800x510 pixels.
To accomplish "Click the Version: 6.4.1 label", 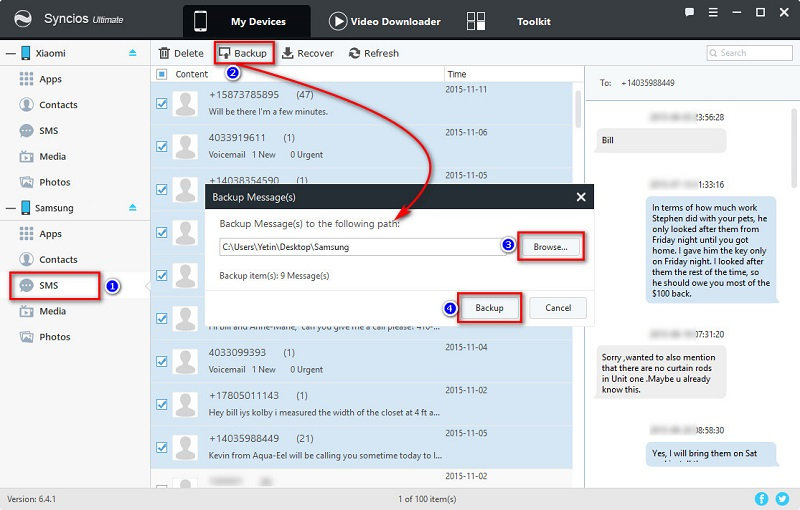I will click(x=32, y=499).
